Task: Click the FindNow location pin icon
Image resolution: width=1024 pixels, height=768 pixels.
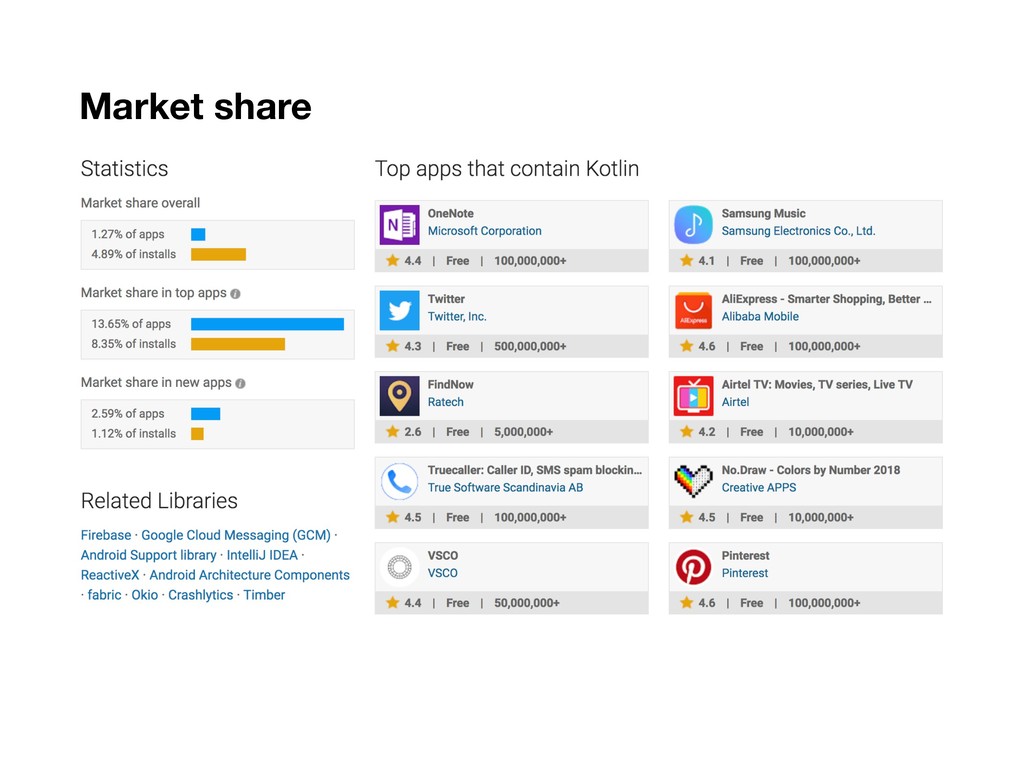Action: pos(400,396)
